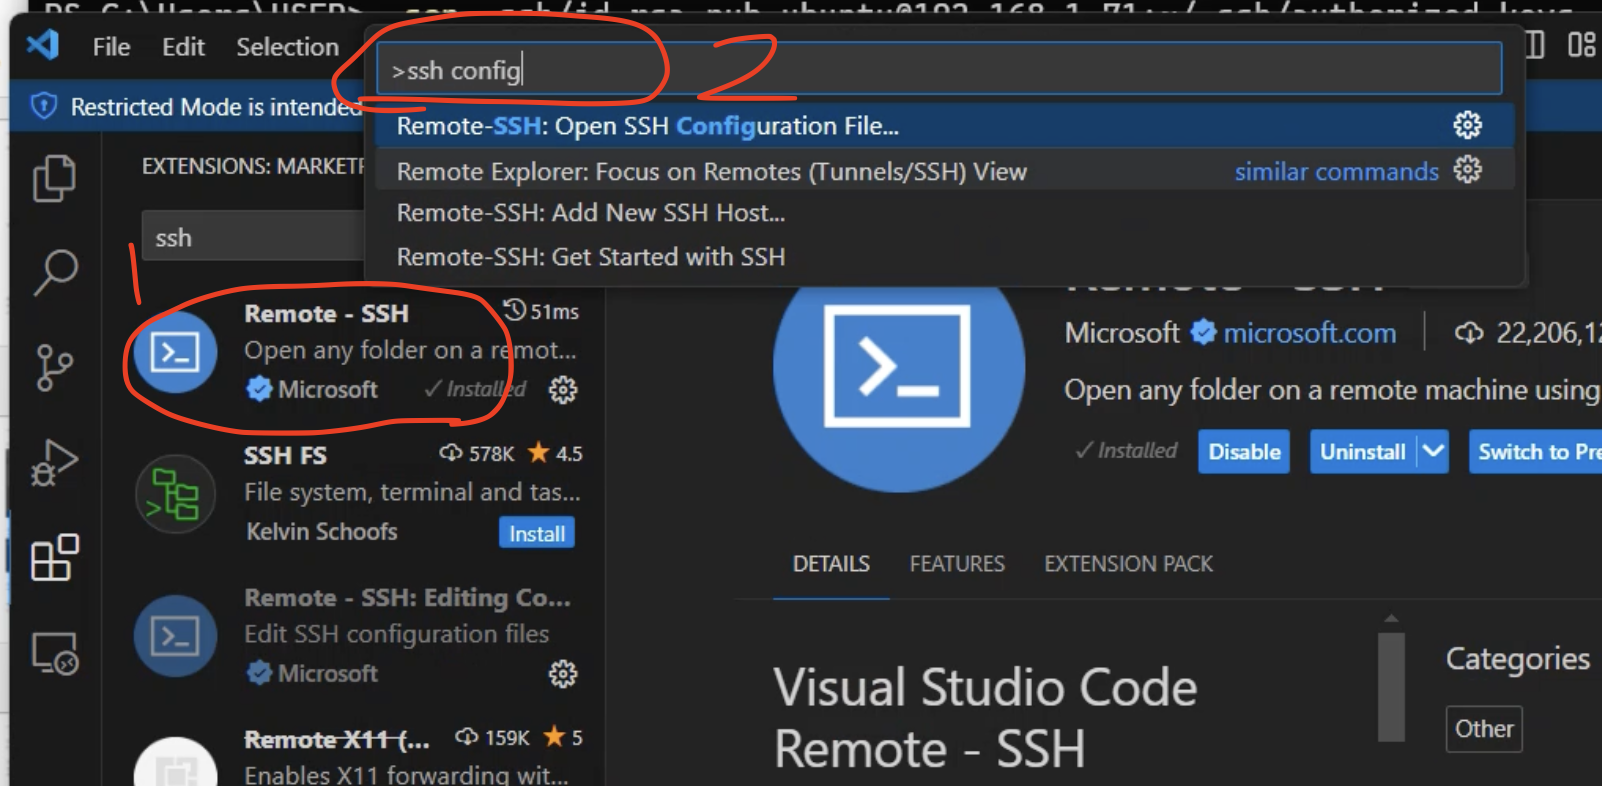Click the Restricted Mode banner text
The width and height of the screenshot is (1602, 786).
click(216, 106)
